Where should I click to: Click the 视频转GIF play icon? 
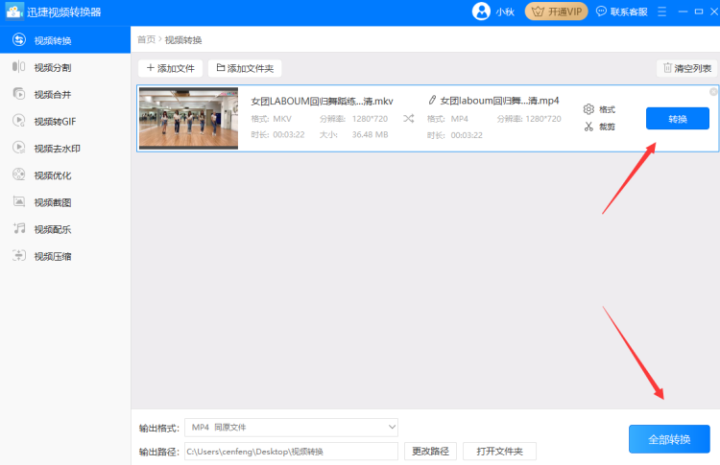pos(19,121)
